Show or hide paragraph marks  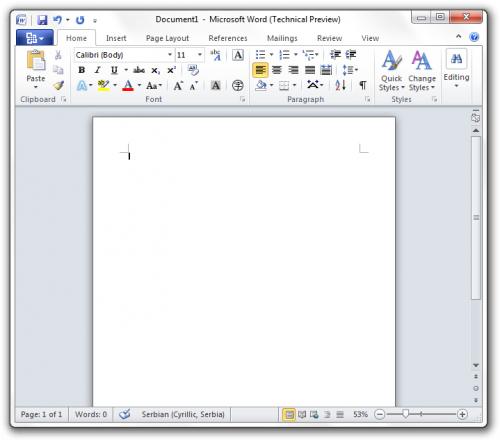pyautogui.click(x=363, y=85)
